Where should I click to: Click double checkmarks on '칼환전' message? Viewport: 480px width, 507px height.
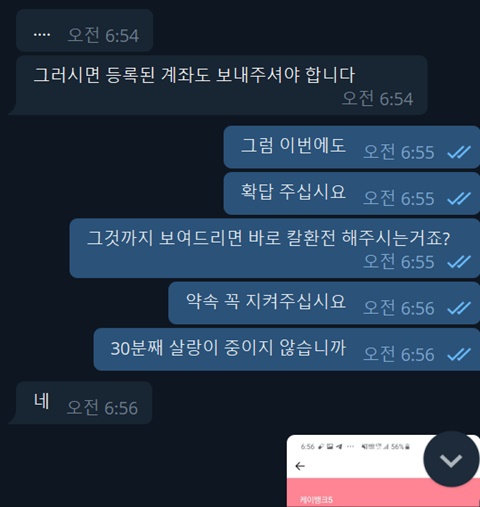click(x=459, y=262)
